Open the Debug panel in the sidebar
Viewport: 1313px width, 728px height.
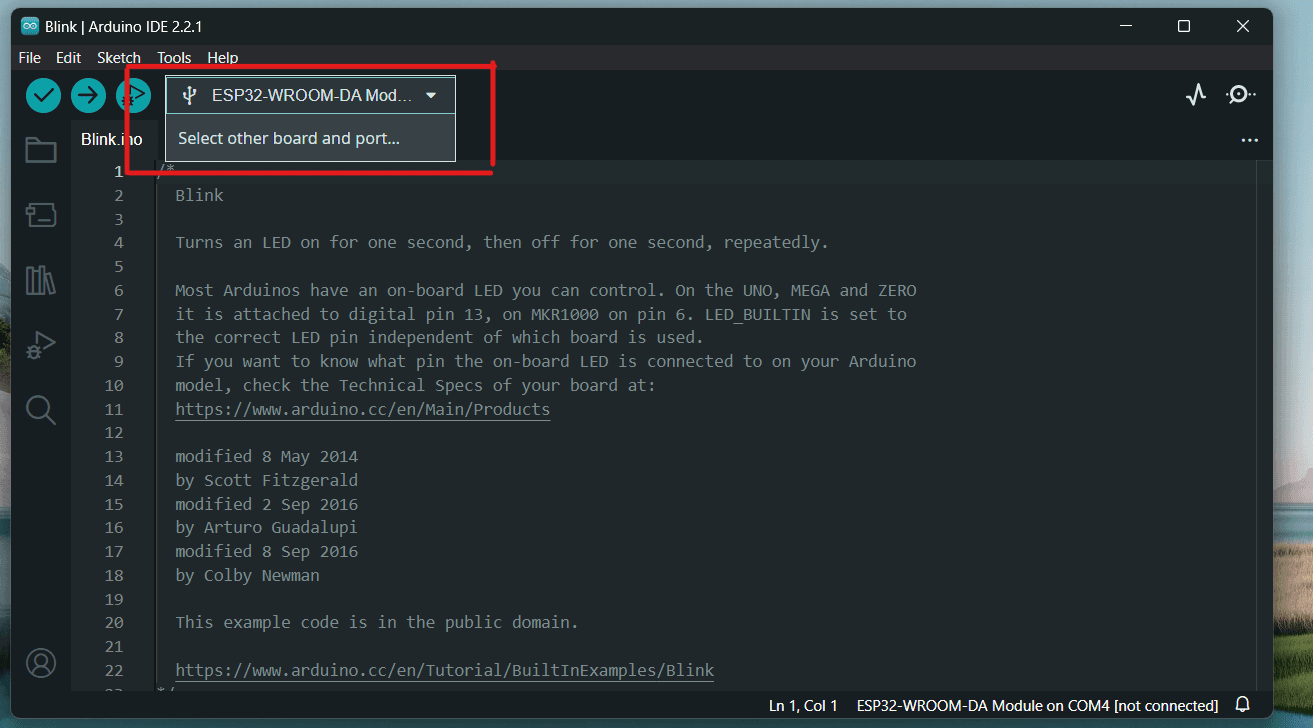click(41, 345)
